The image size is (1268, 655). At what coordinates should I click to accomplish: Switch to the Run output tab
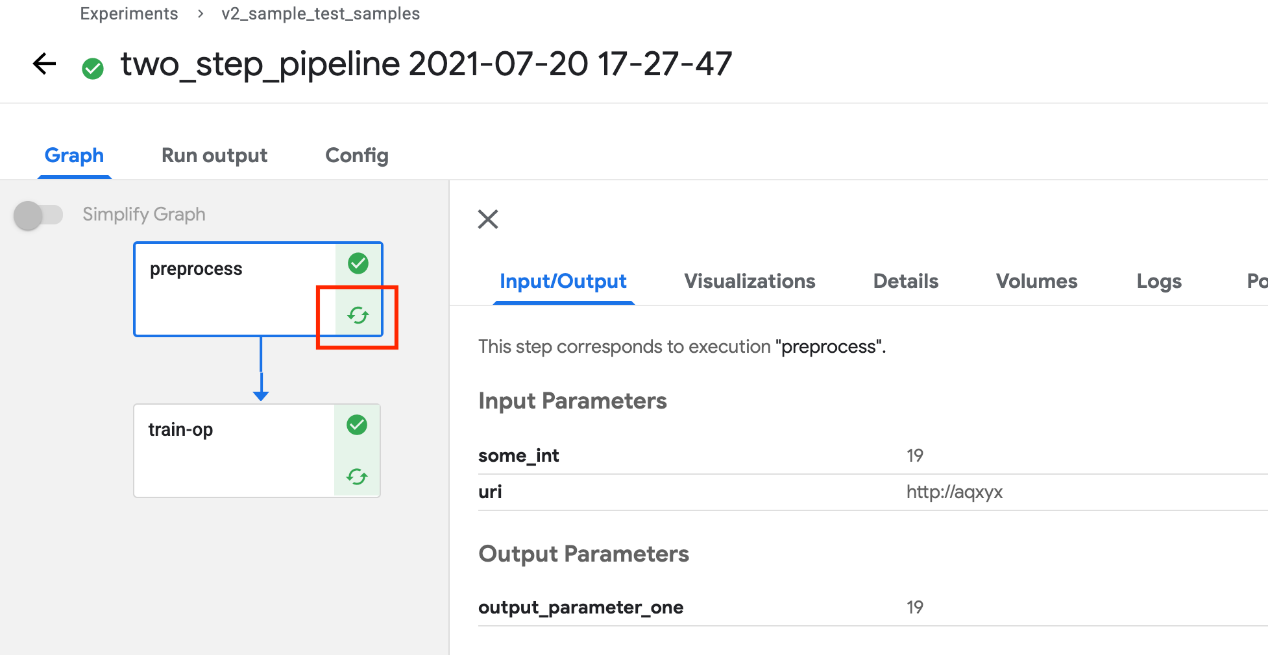[x=213, y=155]
